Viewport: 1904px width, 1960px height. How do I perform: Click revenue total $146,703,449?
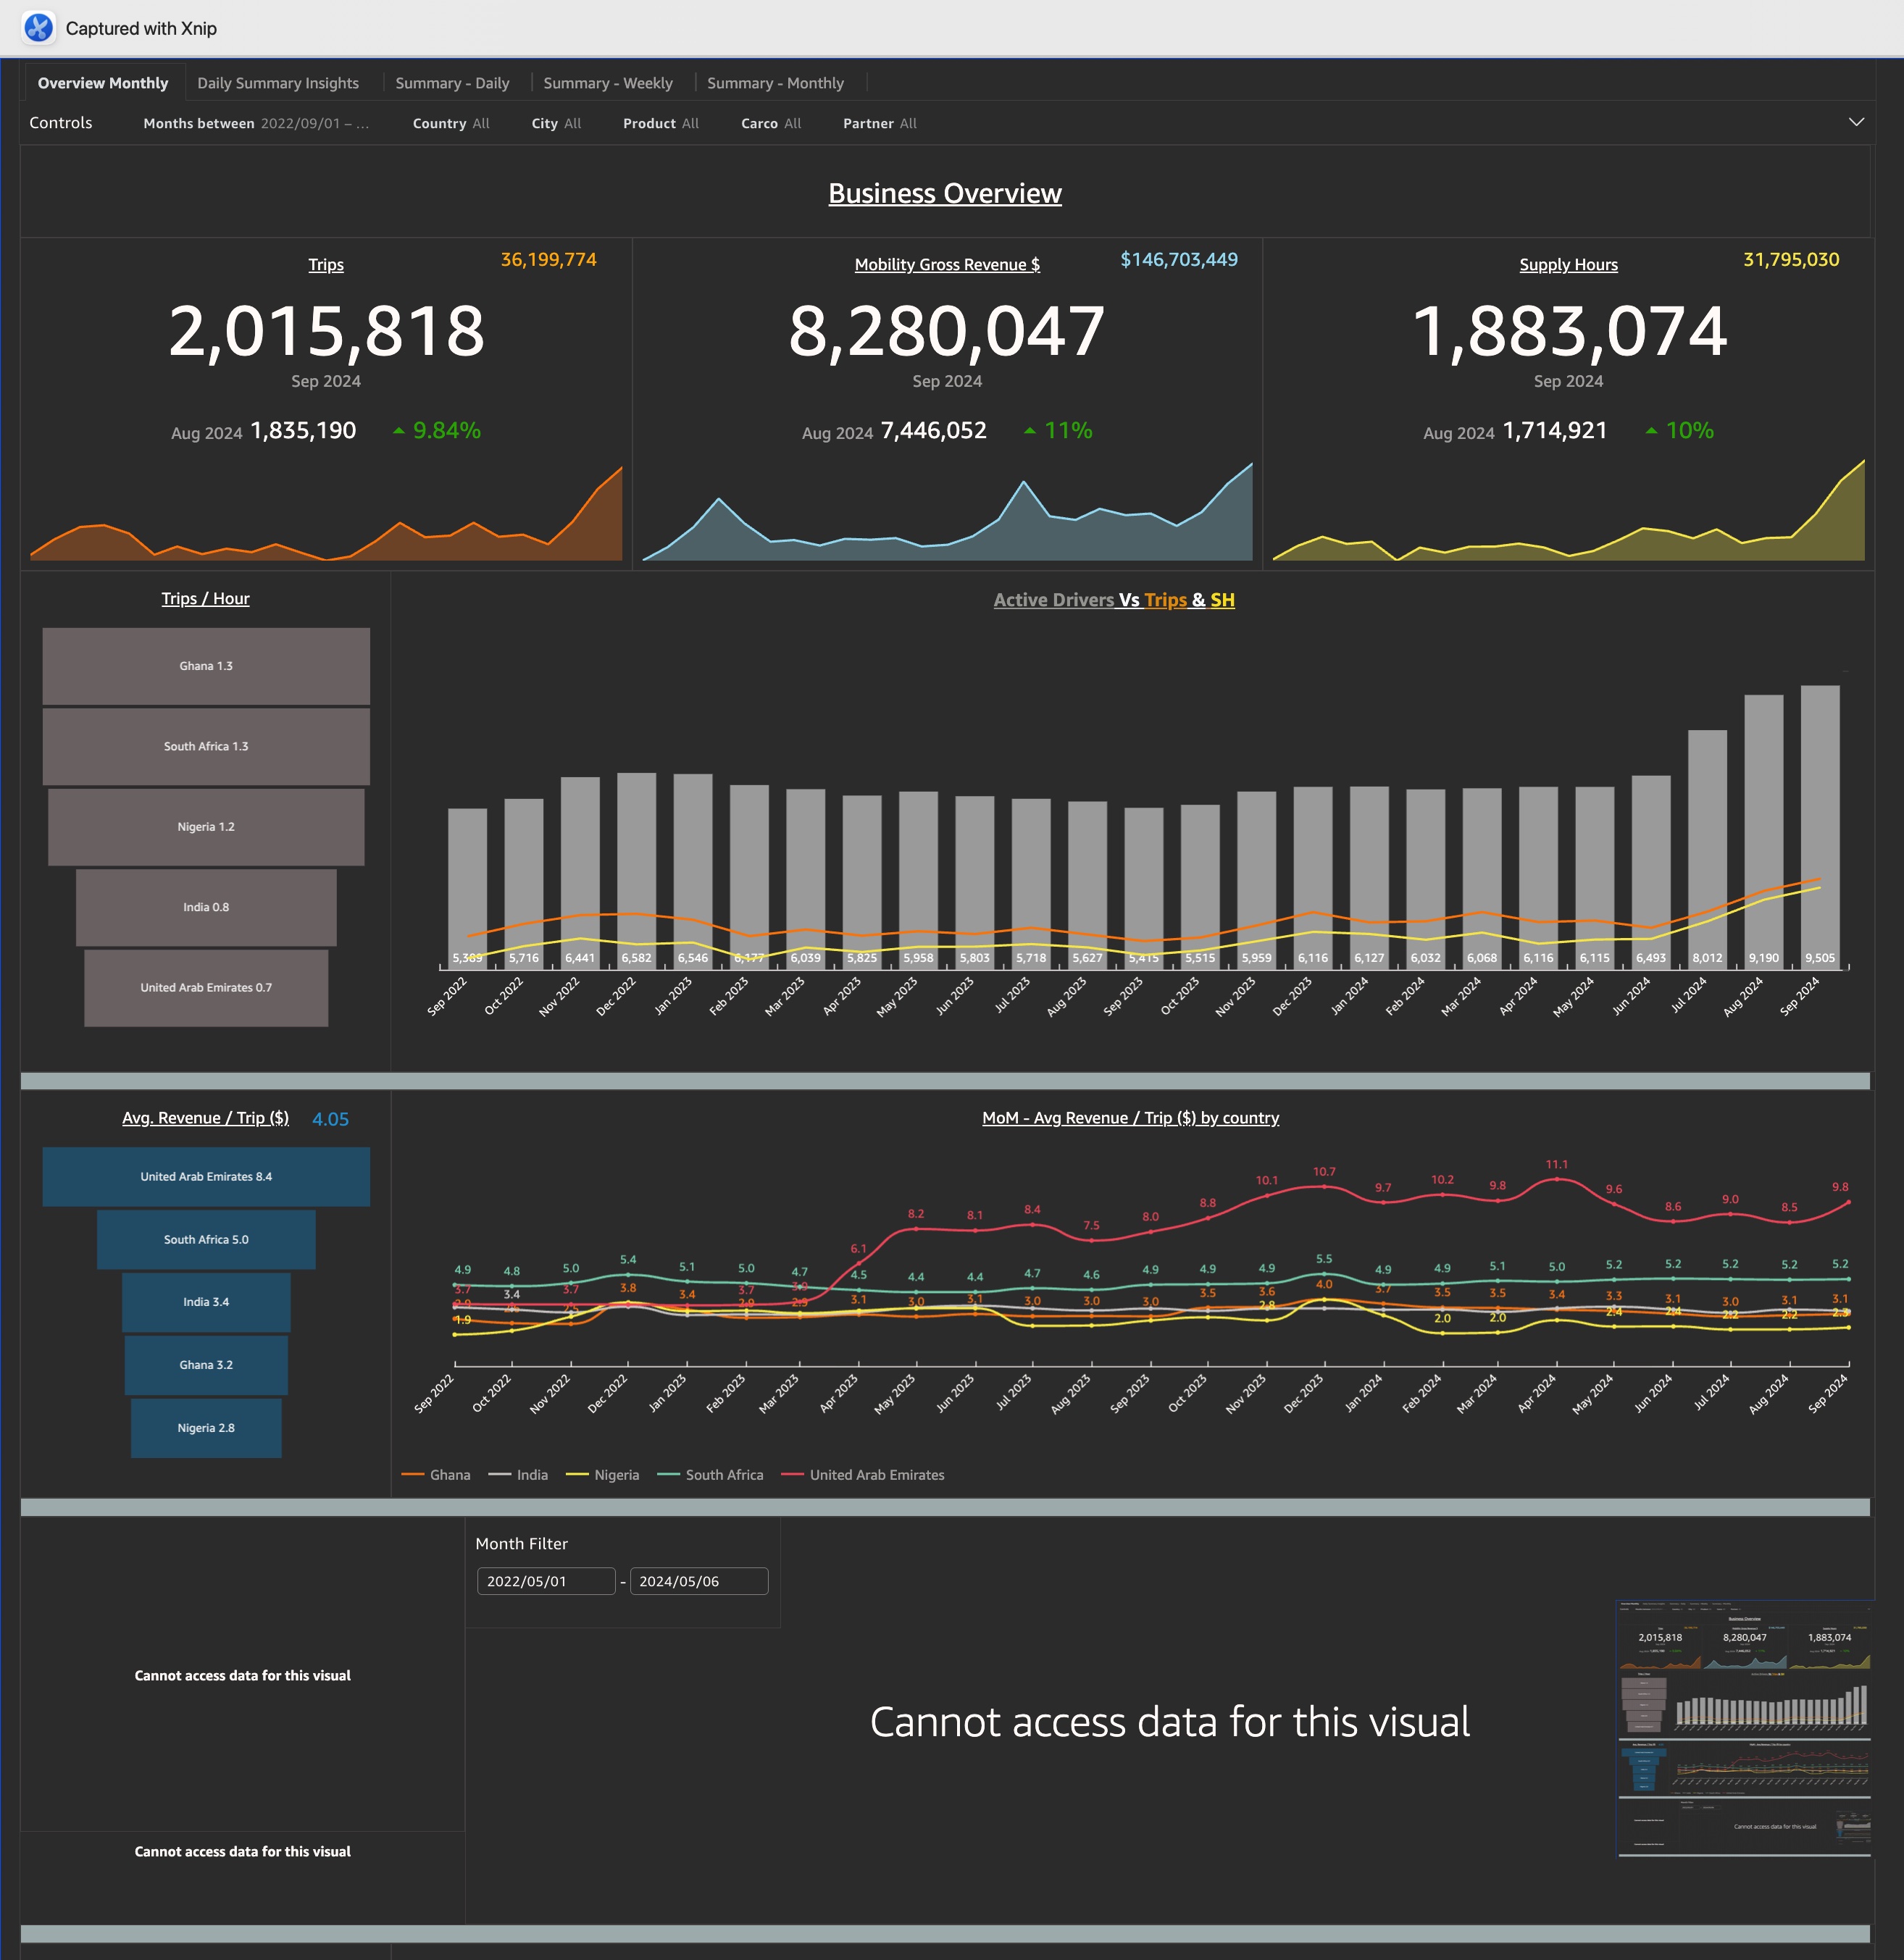pos(1179,259)
